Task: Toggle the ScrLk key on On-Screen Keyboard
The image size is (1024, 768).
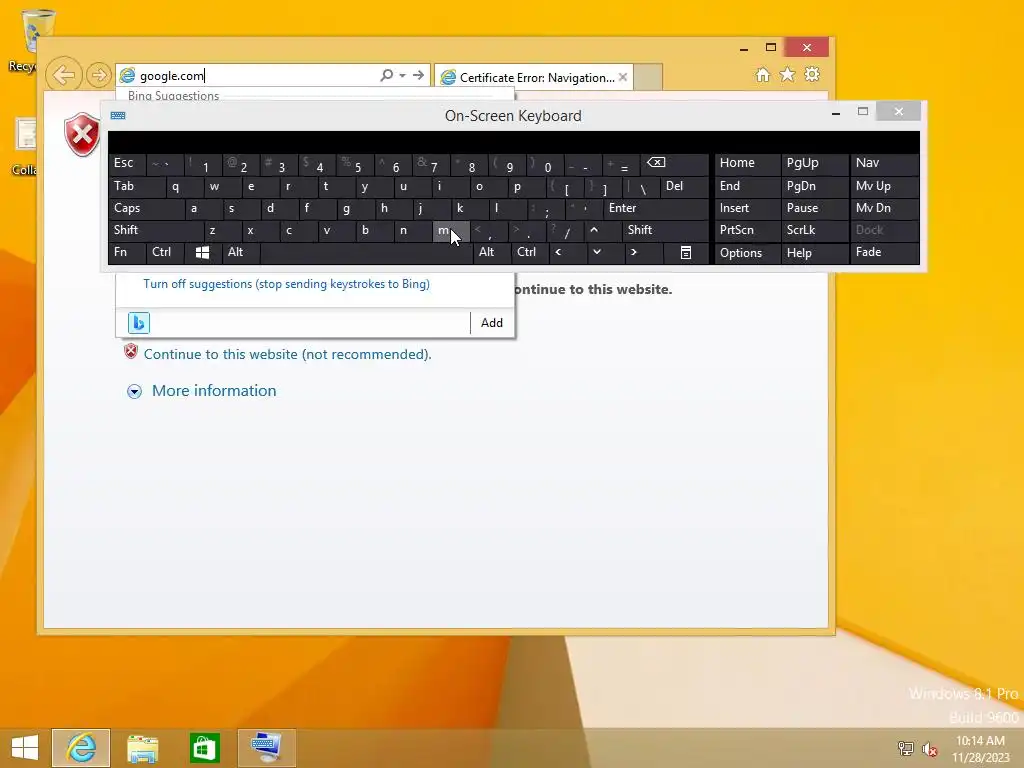Action: [x=814, y=230]
